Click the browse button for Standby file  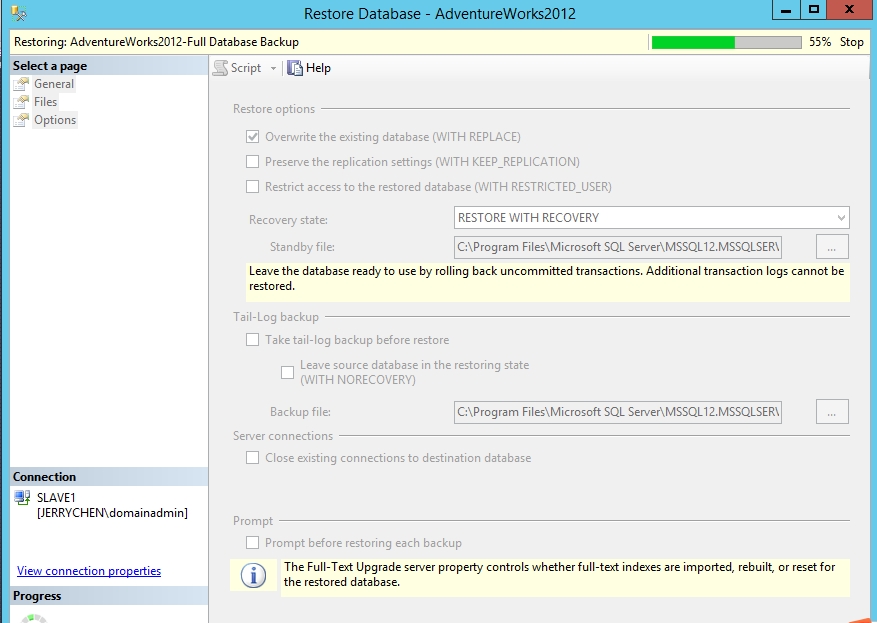(x=832, y=247)
